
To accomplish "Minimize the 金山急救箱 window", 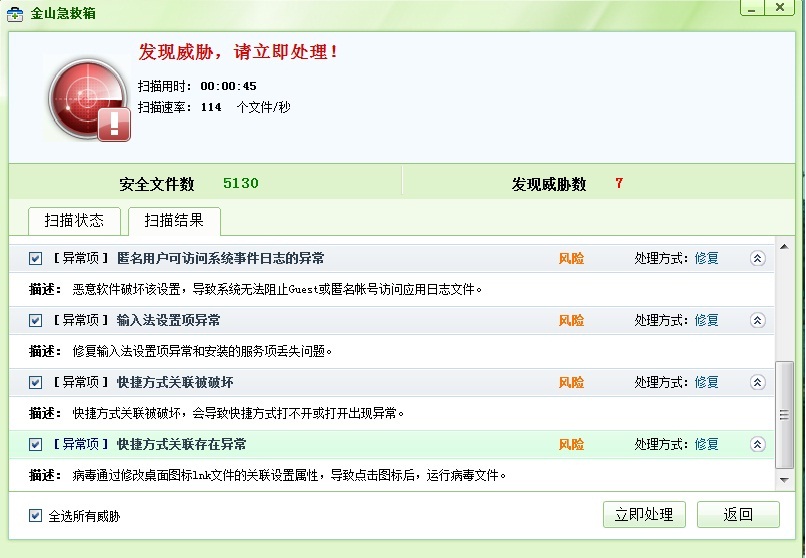I will point(752,8).
